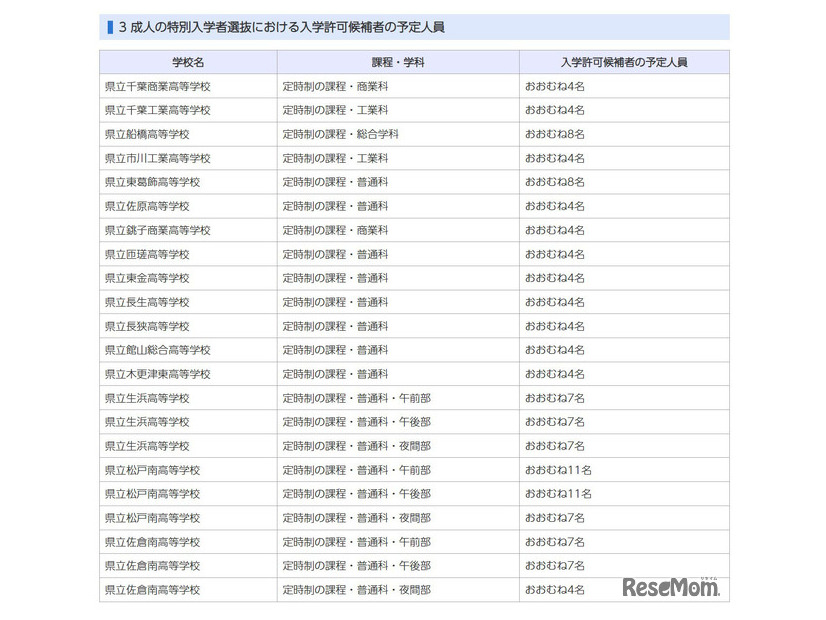Click 'おおむね7名' in the 生浜 夜間部 row
Viewport: 826px width, 620px height.
pos(555,446)
